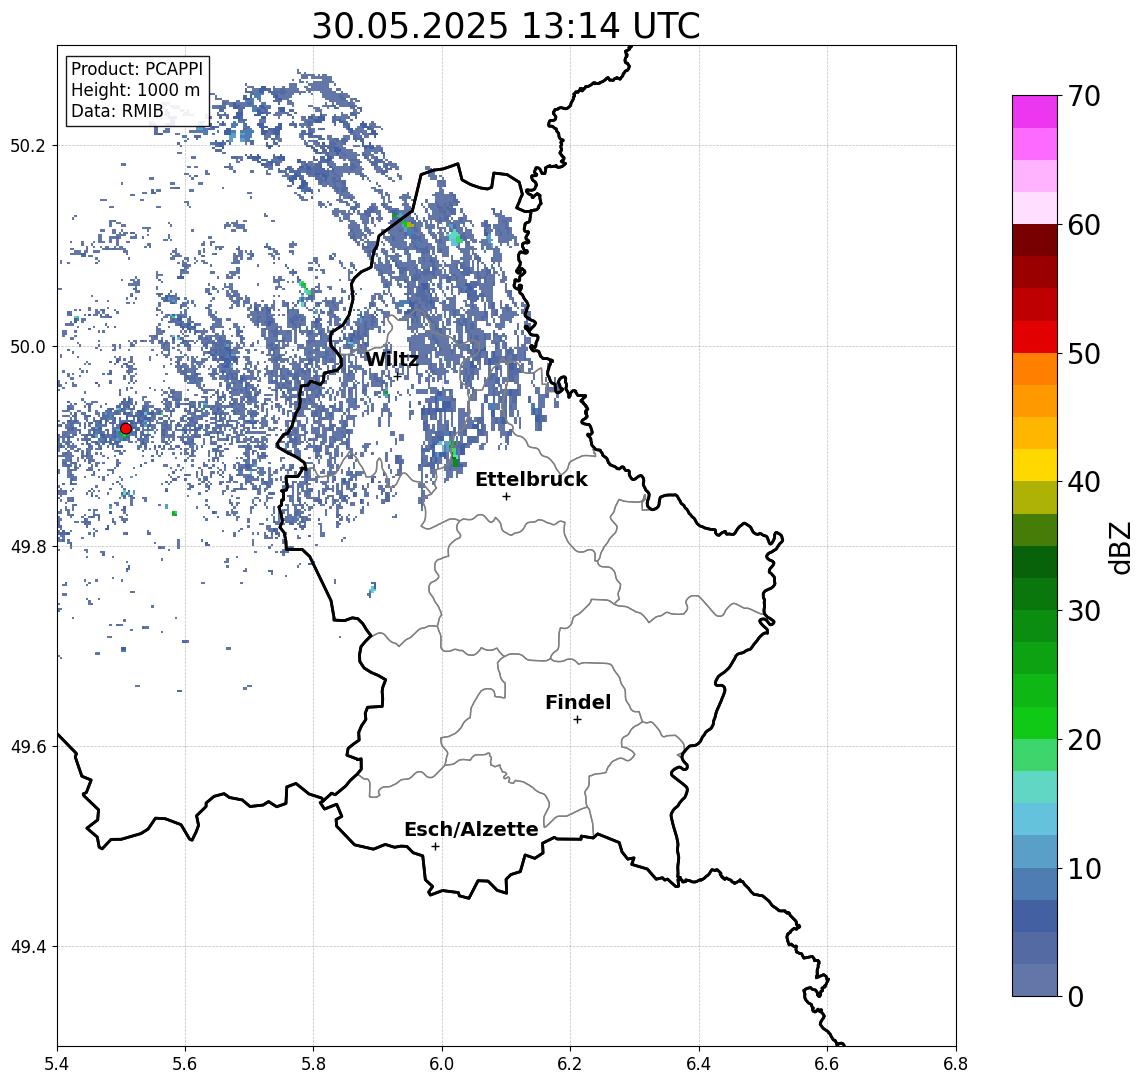Click the 6.8 longitude tick label

click(956, 1064)
